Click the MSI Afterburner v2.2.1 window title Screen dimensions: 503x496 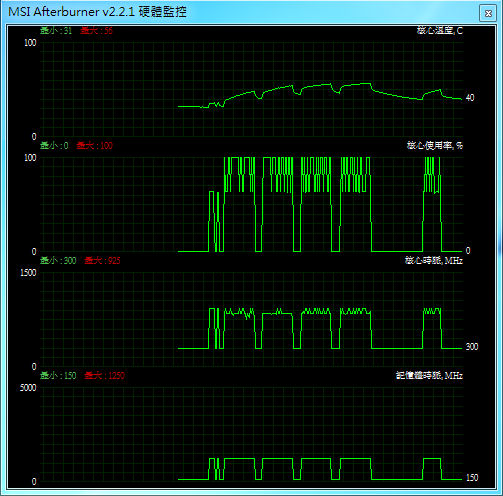pos(97,12)
